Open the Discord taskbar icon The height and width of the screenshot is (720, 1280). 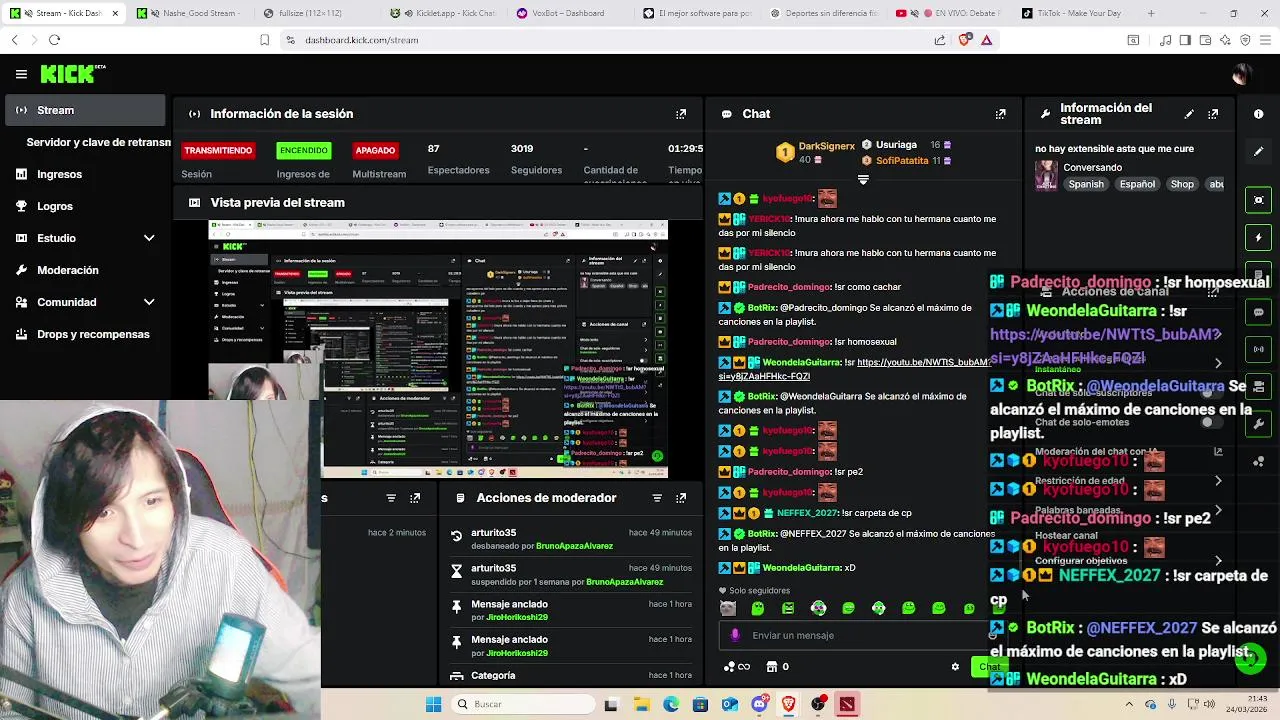[760, 704]
